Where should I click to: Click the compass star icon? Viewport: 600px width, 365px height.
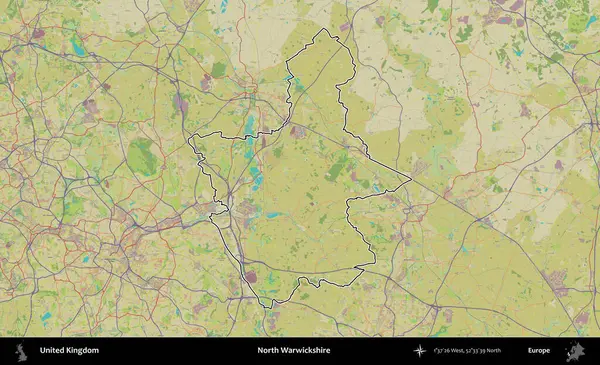click(420, 350)
